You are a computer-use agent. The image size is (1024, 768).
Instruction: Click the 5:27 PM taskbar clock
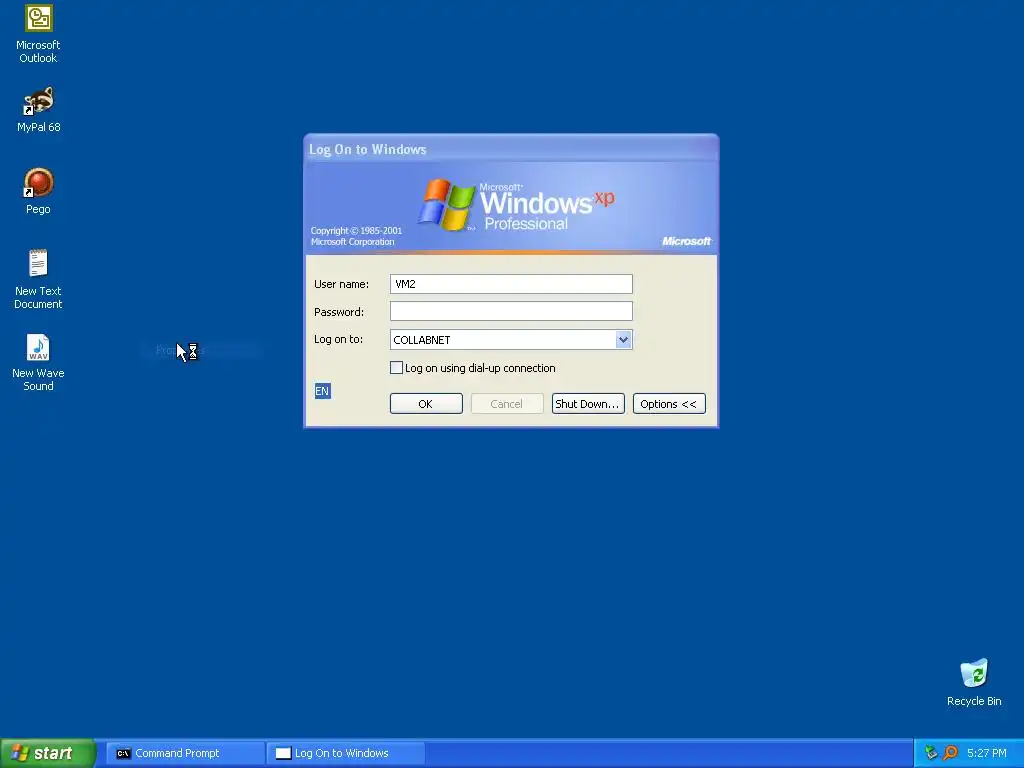(x=986, y=753)
